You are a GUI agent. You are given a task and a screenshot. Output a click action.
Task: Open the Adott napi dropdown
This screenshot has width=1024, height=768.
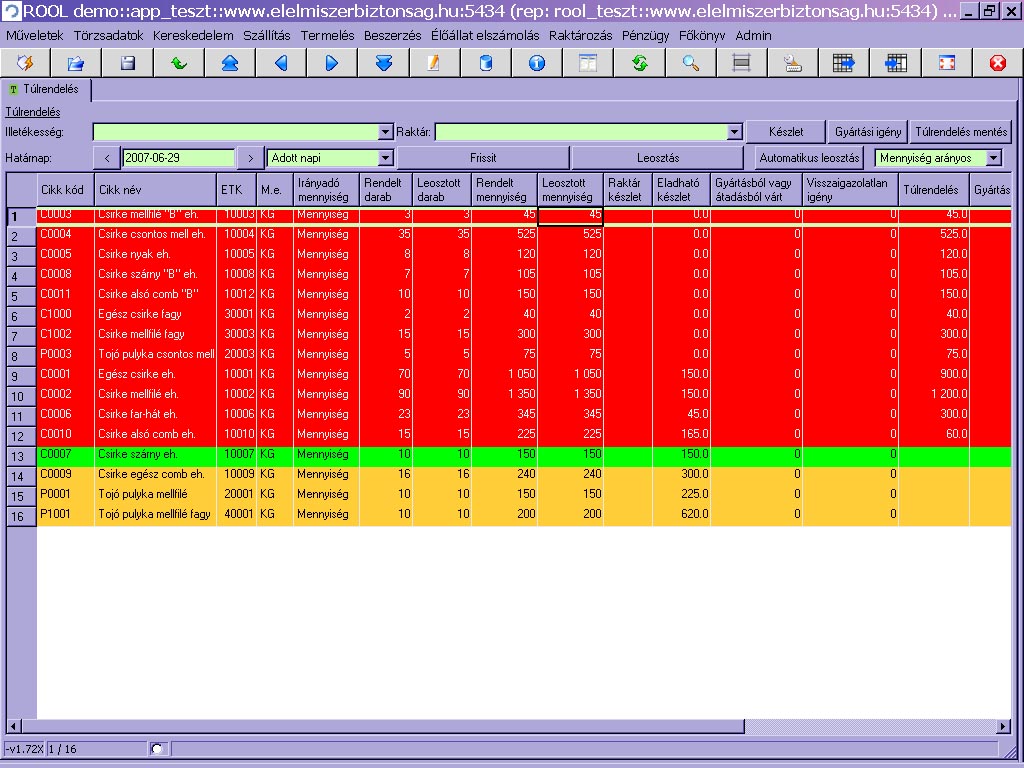(x=386, y=158)
